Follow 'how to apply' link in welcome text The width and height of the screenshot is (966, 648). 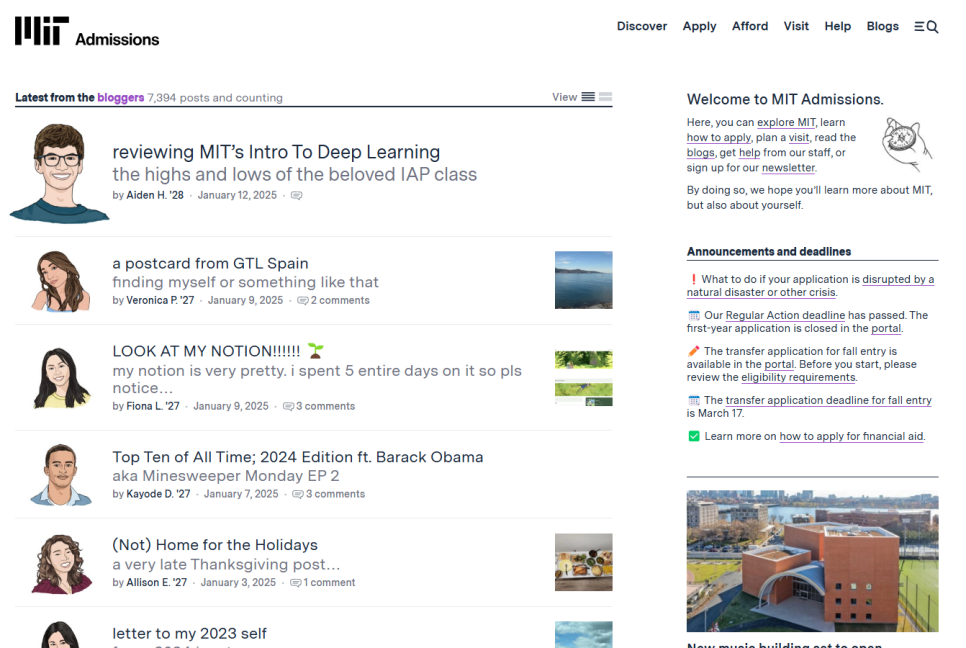[x=719, y=137]
